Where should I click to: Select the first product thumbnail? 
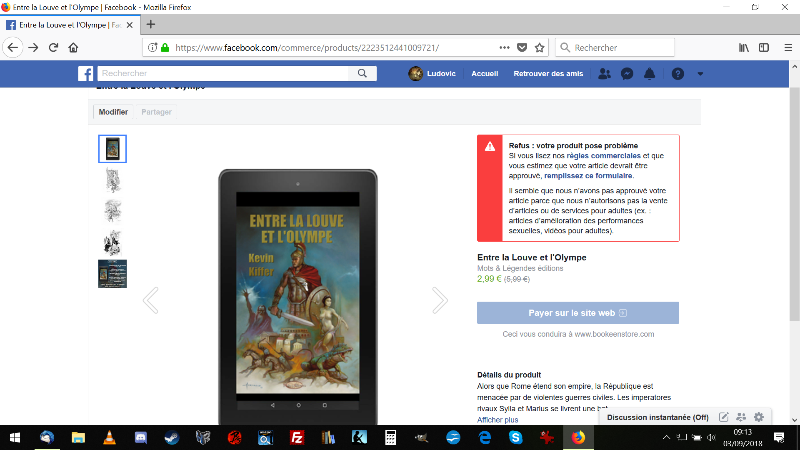click(x=112, y=148)
